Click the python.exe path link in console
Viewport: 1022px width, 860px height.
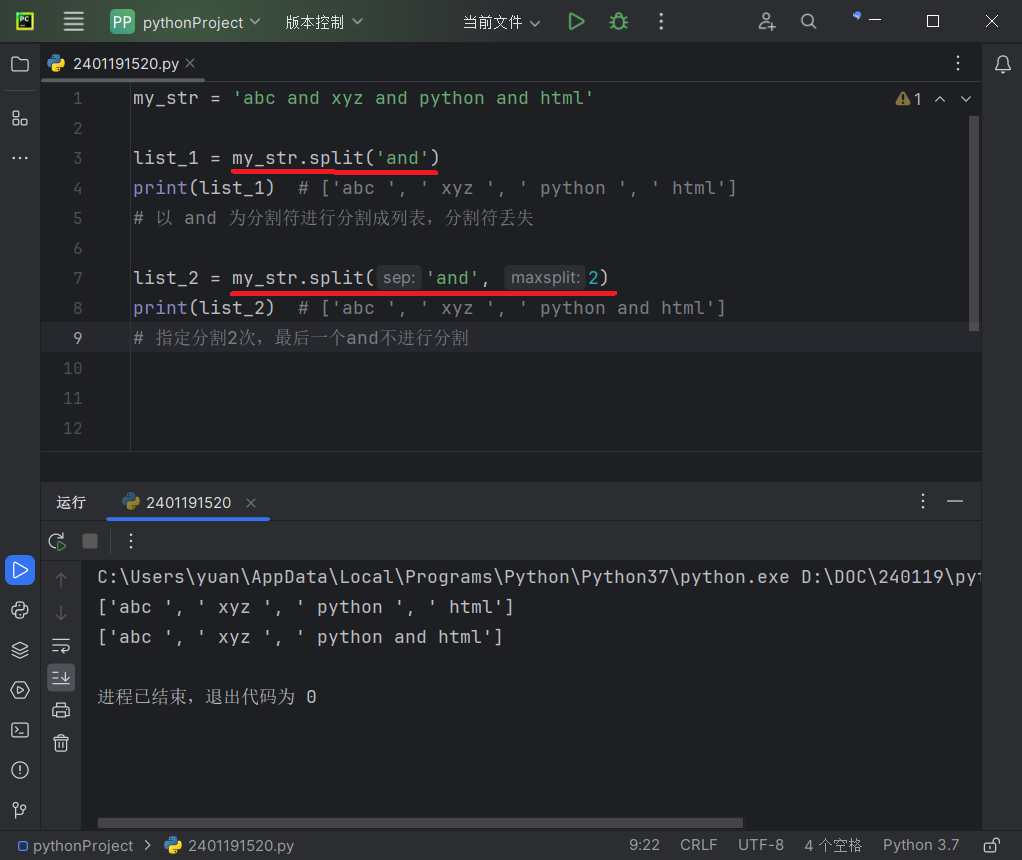point(443,577)
